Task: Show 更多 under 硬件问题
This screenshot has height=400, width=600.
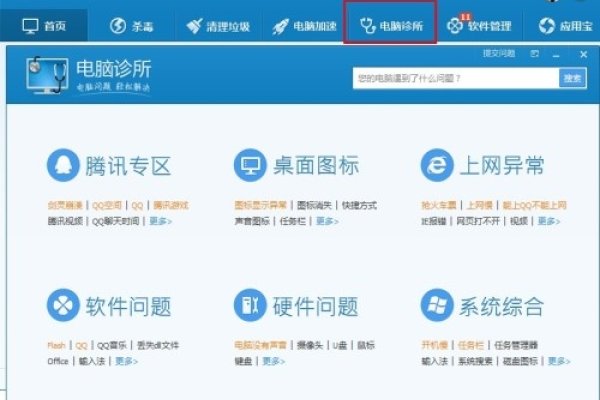Action: click(274, 361)
